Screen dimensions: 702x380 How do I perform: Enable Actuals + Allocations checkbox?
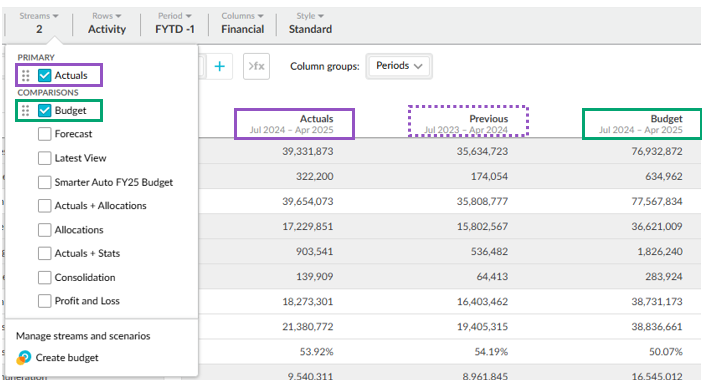click(44, 205)
